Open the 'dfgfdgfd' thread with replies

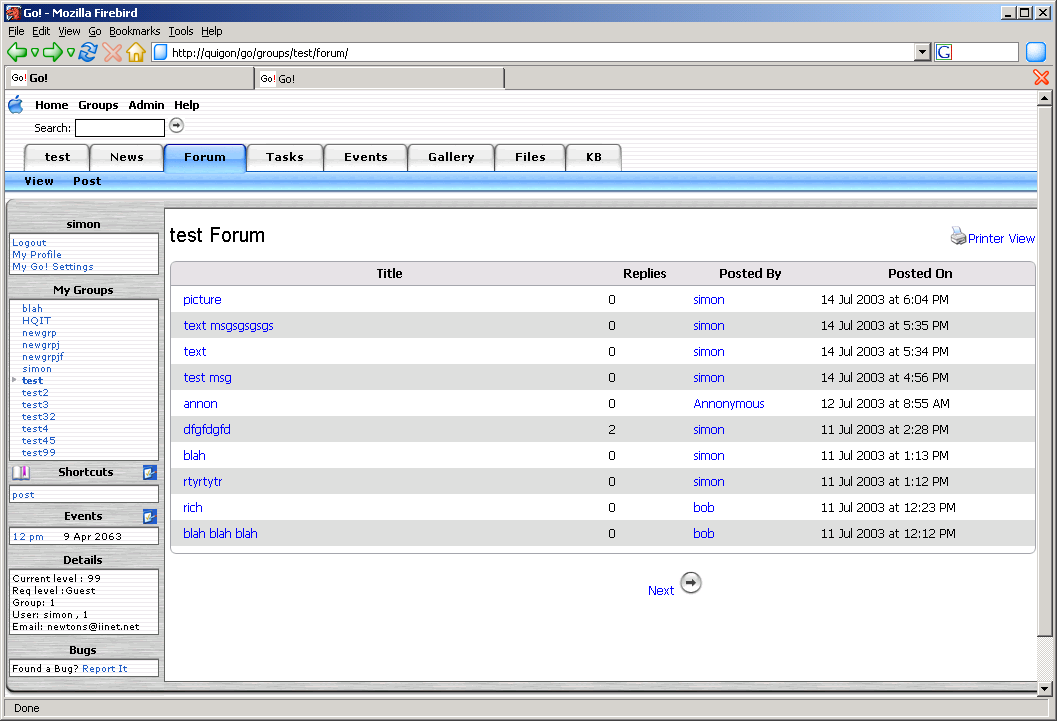click(x=207, y=429)
